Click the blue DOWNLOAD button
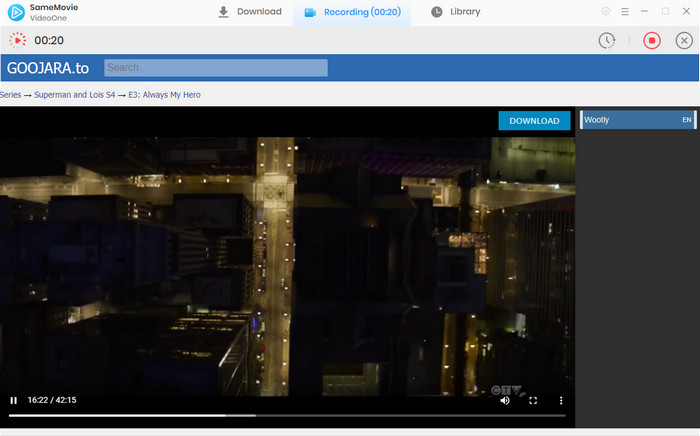Viewport: 700px width, 436px height. (x=534, y=120)
